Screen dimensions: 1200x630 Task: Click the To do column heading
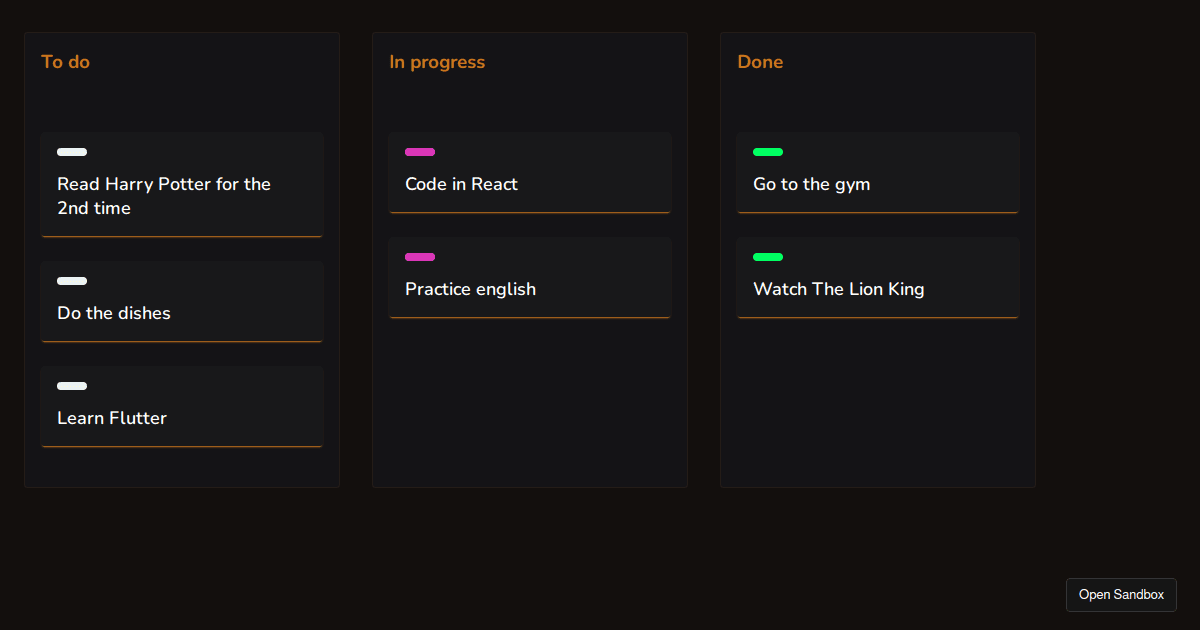(65, 62)
